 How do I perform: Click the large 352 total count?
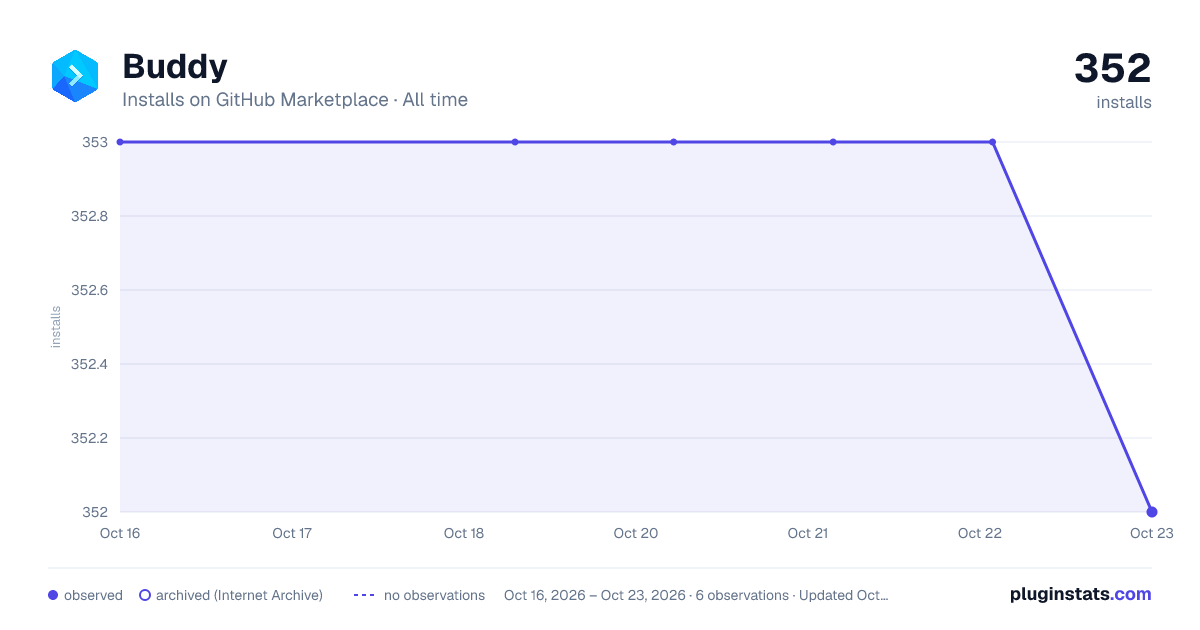(x=1112, y=68)
